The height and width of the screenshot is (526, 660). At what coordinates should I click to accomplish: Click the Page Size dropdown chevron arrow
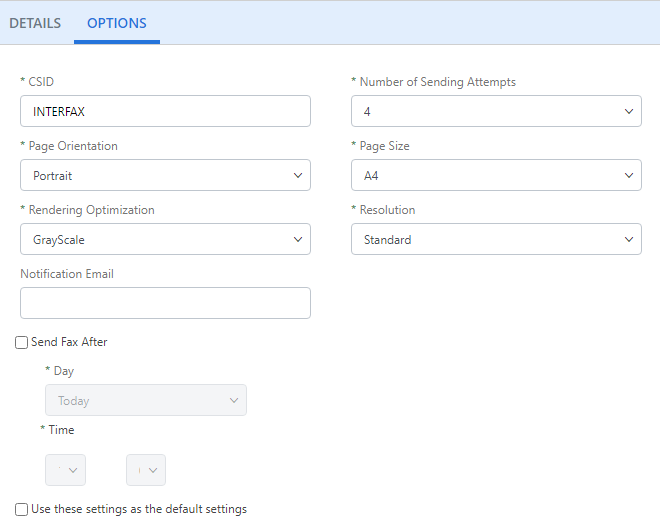(x=629, y=176)
